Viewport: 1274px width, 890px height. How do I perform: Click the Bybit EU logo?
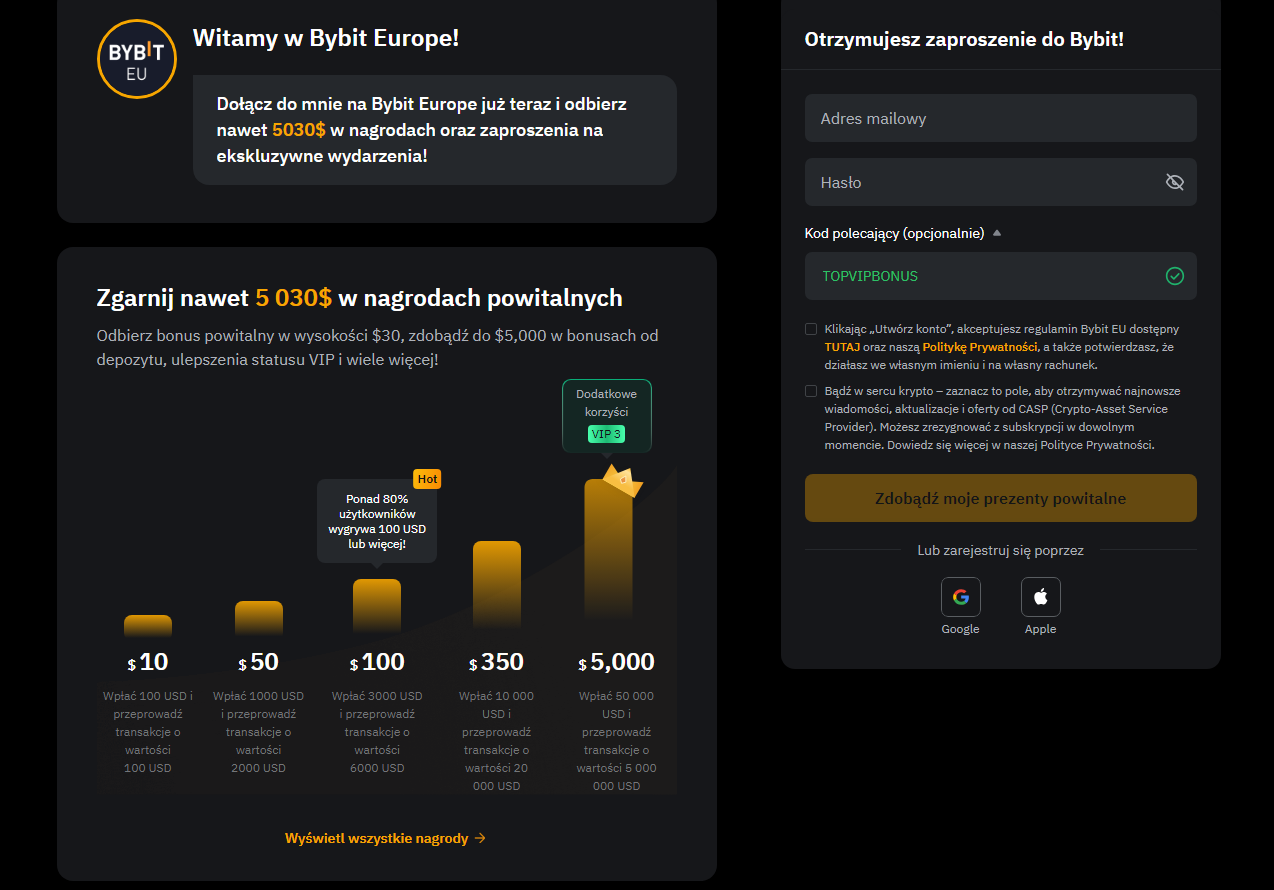137,59
